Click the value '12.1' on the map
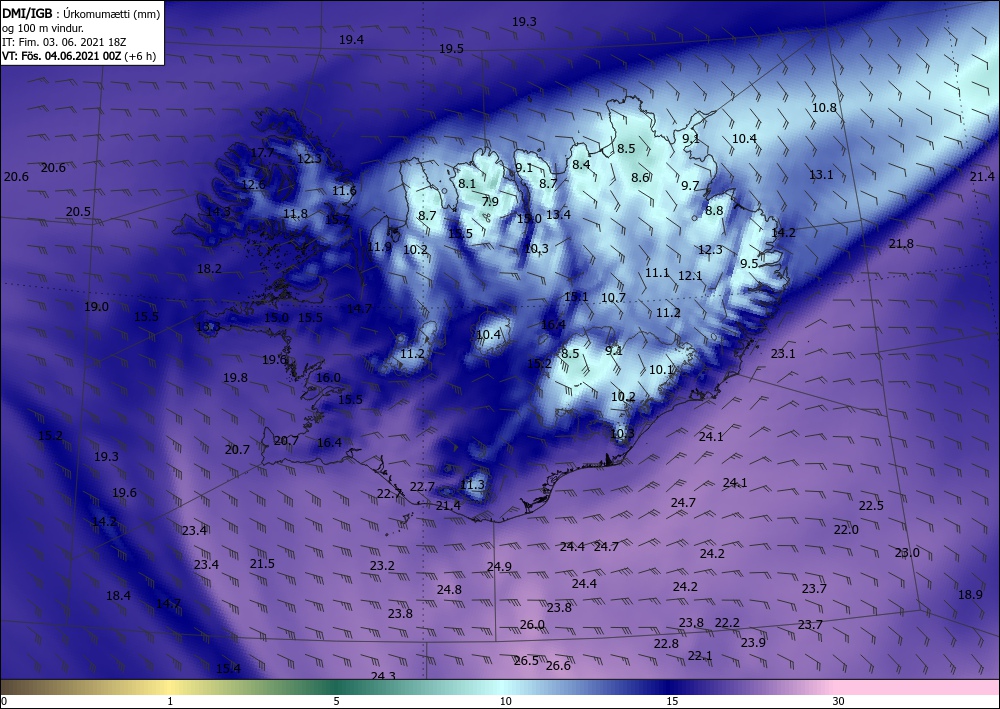 click(x=689, y=276)
